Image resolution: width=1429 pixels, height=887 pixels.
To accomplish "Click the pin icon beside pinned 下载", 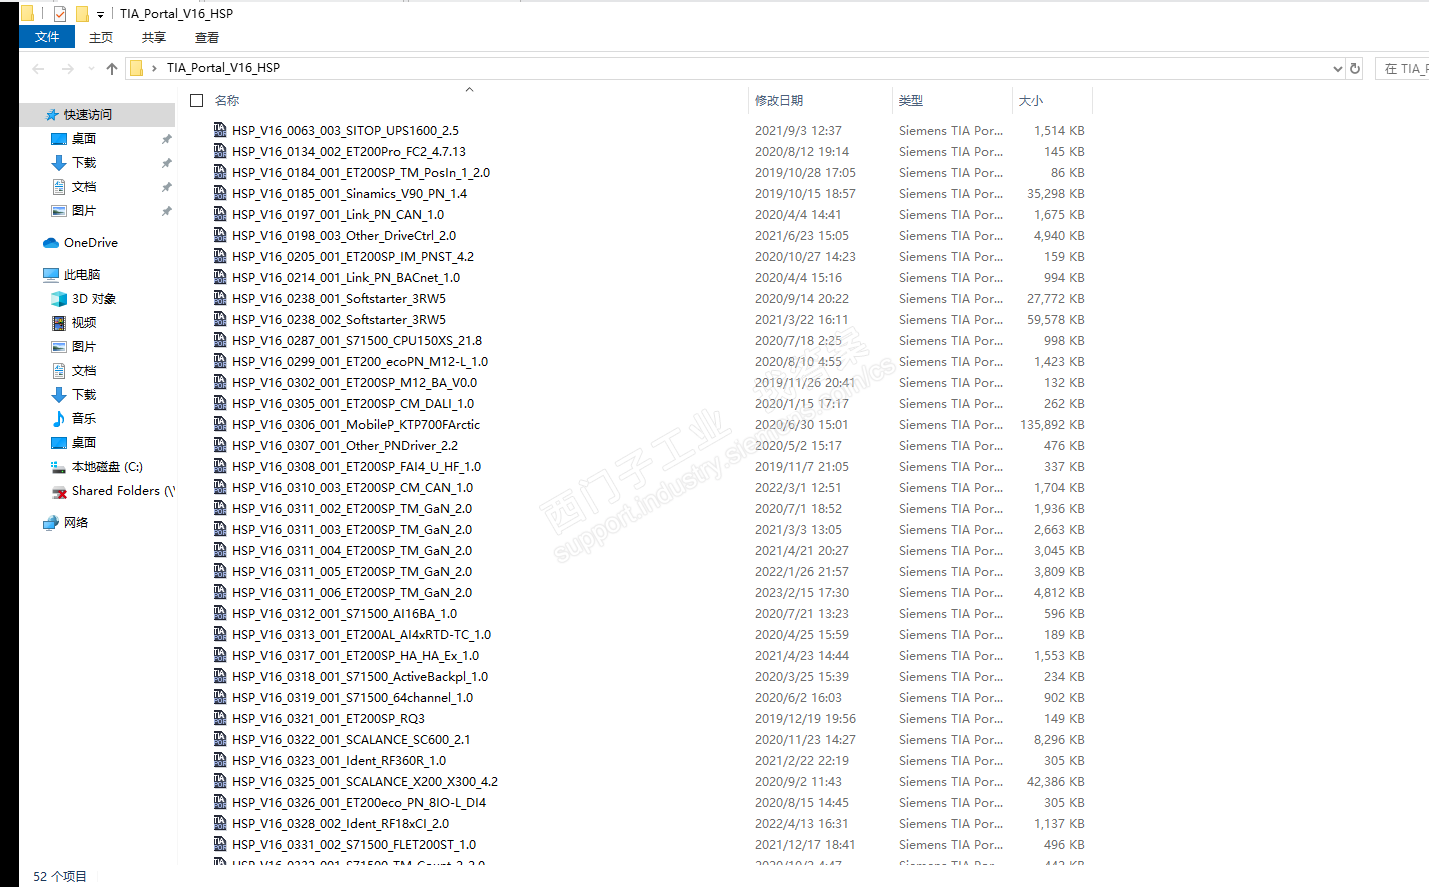I will pos(167,163).
